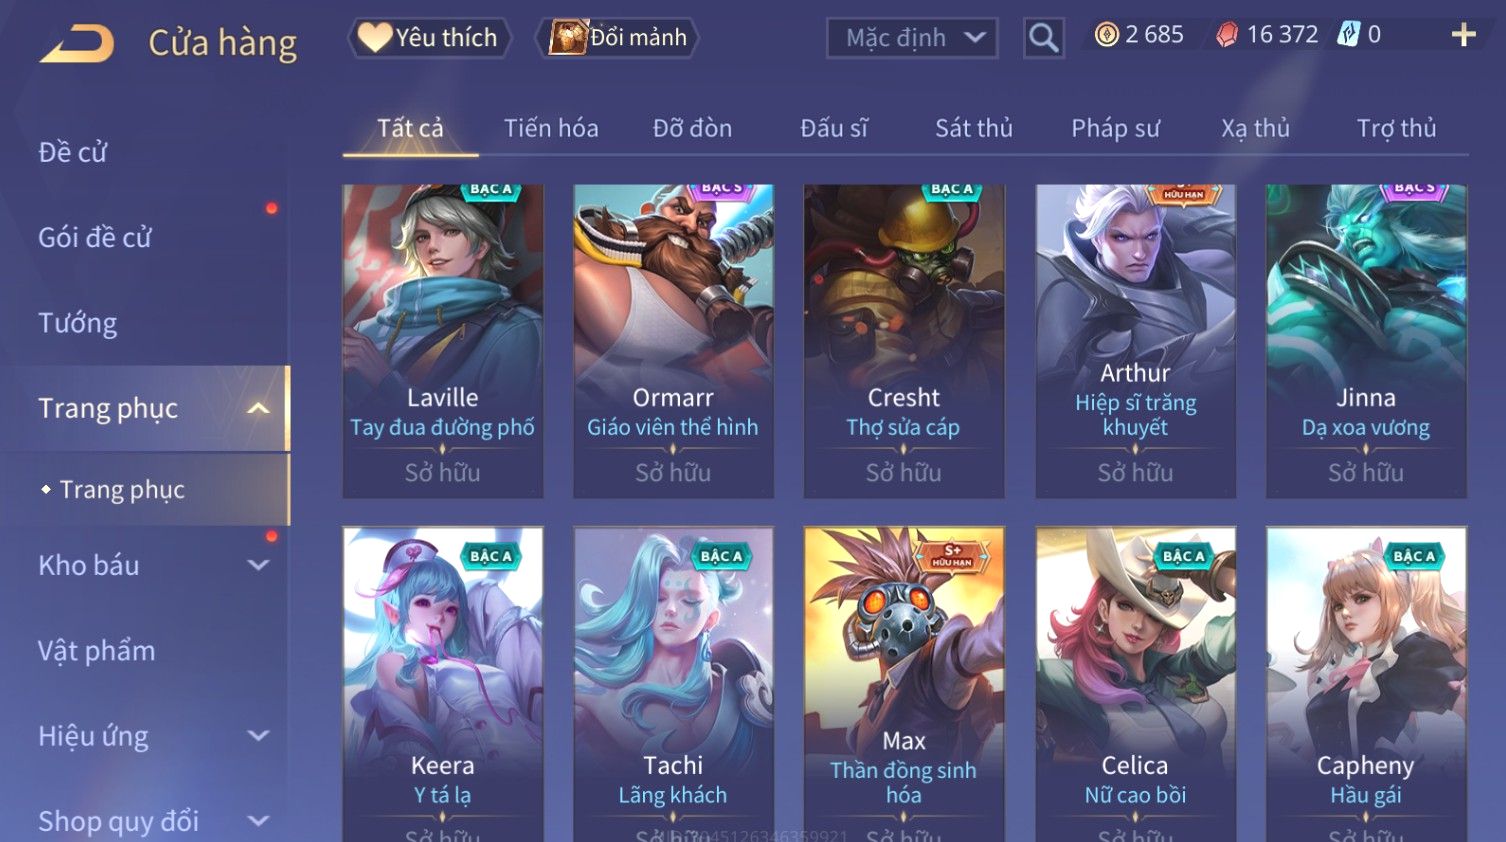Open the Mặc định sort dropdown
Image resolution: width=1506 pixels, height=842 pixels.
tap(912, 38)
